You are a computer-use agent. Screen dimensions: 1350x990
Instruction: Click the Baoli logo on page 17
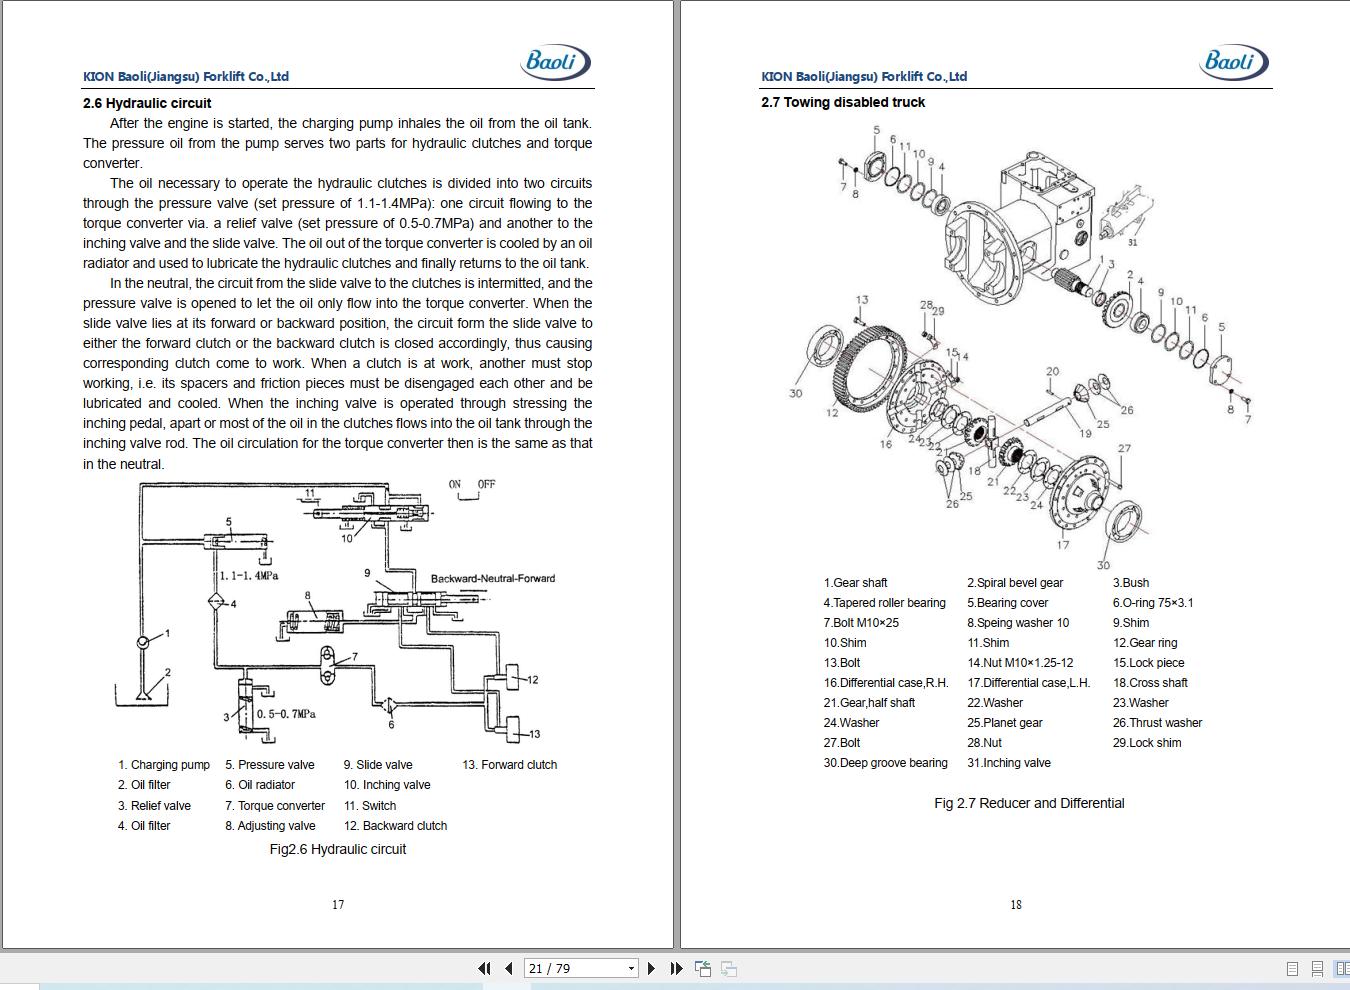555,62
